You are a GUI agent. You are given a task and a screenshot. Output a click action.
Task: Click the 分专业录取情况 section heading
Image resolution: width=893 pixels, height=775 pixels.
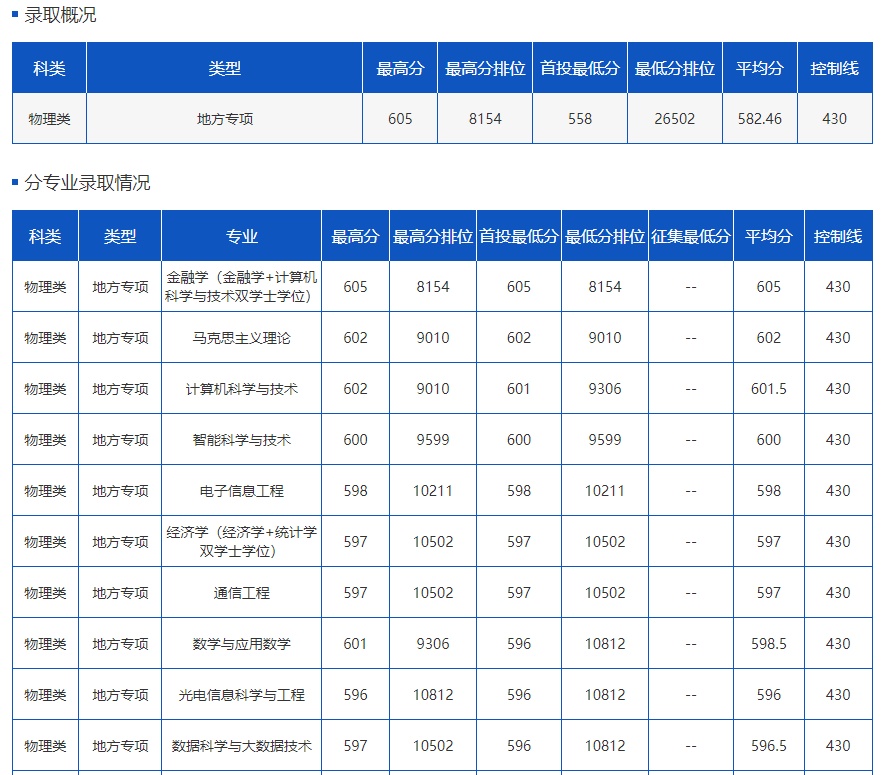click(x=87, y=183)
